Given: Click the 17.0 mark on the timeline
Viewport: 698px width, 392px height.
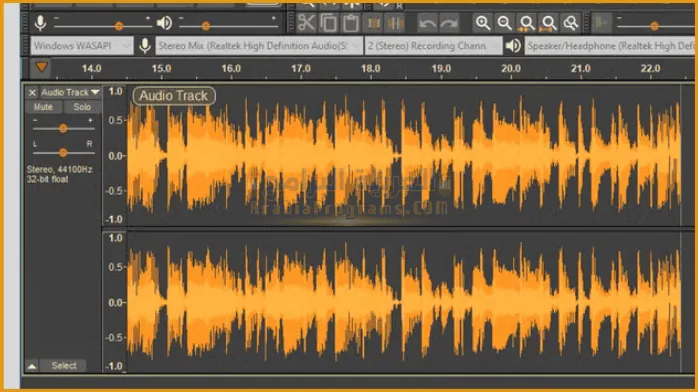Looking at the screenshot, I should (x=301, y=69).
